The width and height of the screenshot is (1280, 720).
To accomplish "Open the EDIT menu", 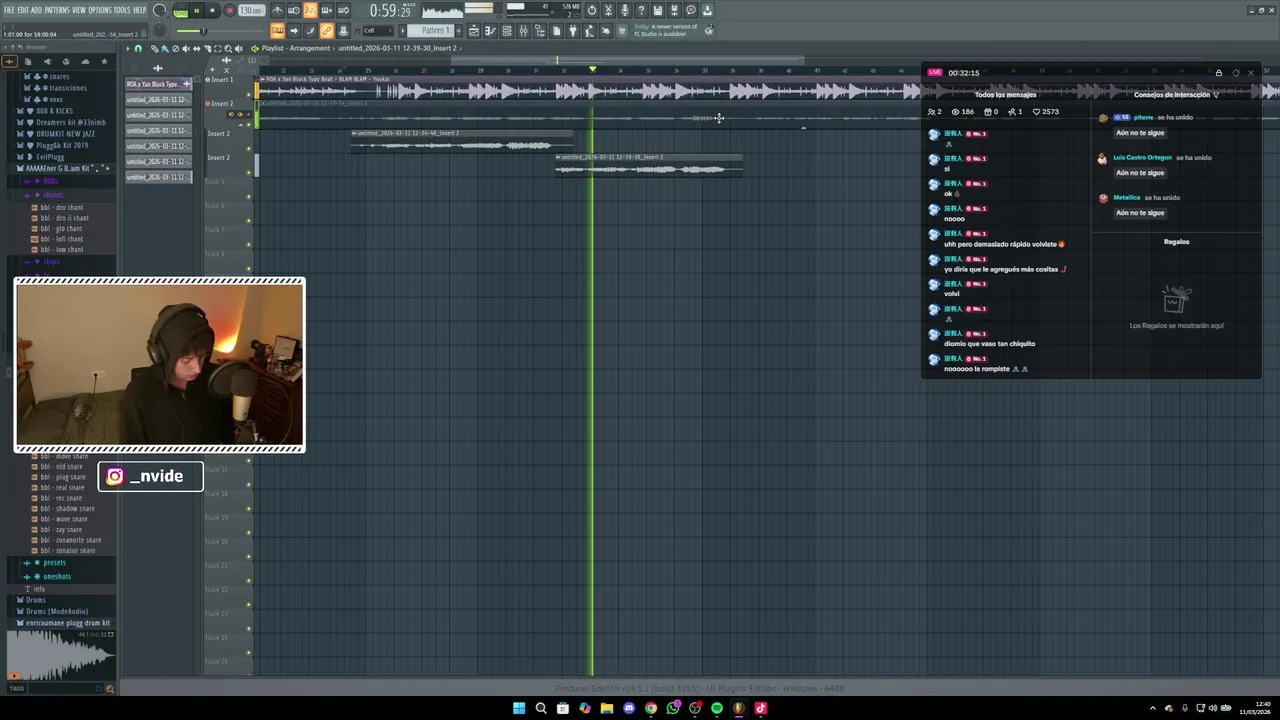I will tap(22, 10).
